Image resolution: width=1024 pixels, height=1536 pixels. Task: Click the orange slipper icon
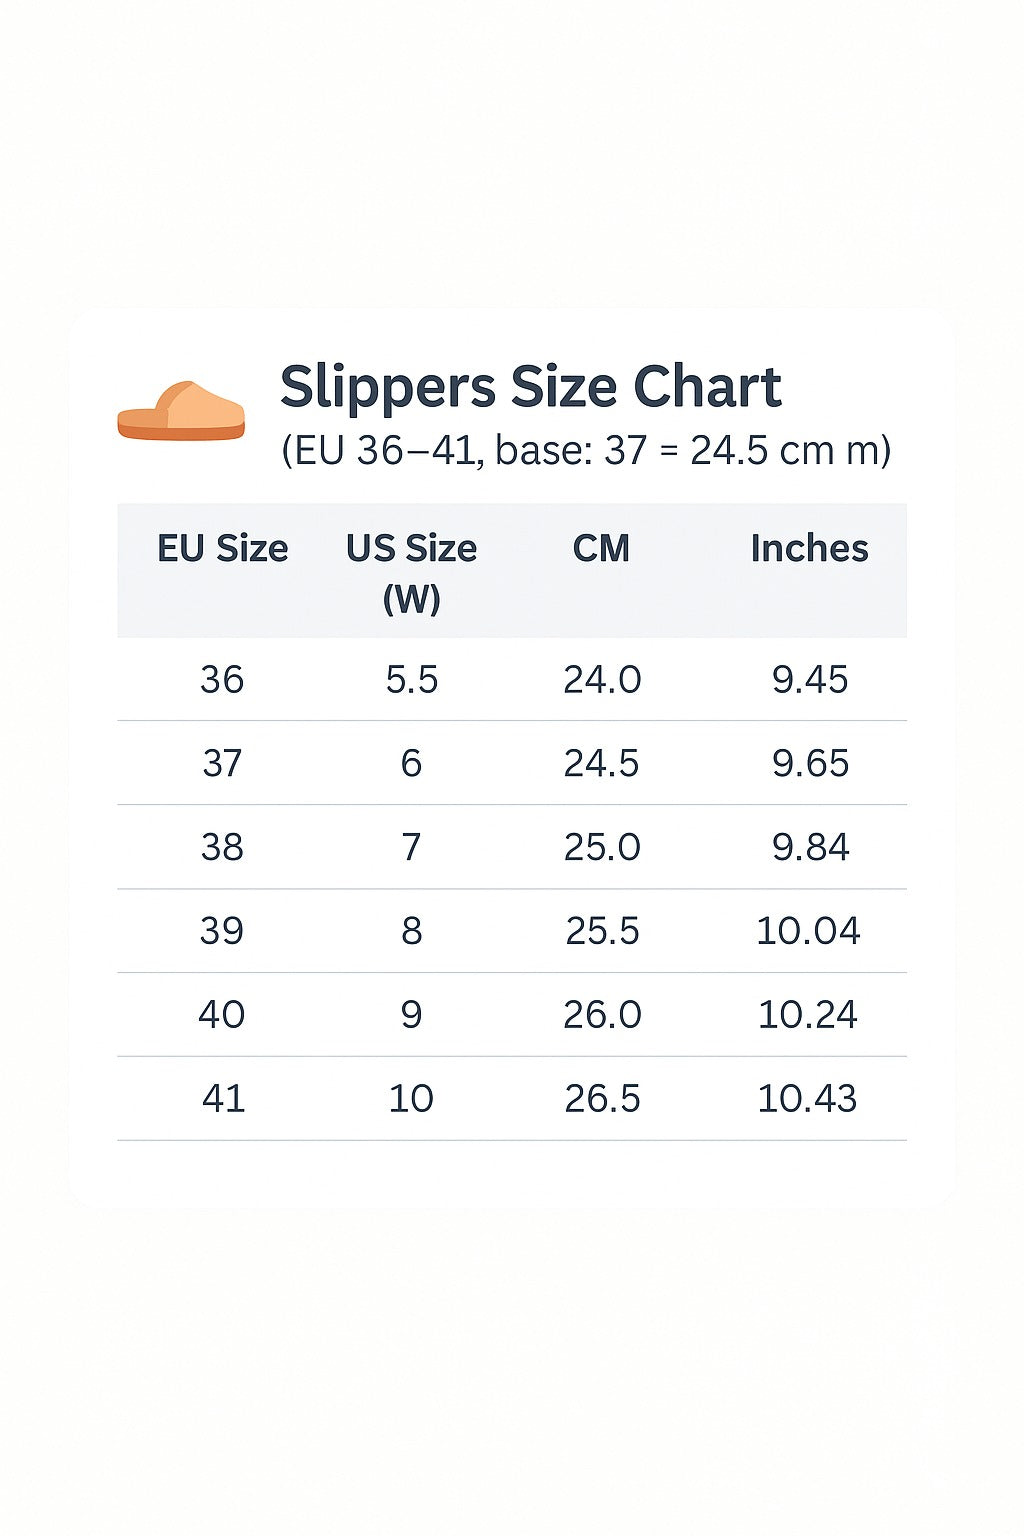tap(181, 411)
